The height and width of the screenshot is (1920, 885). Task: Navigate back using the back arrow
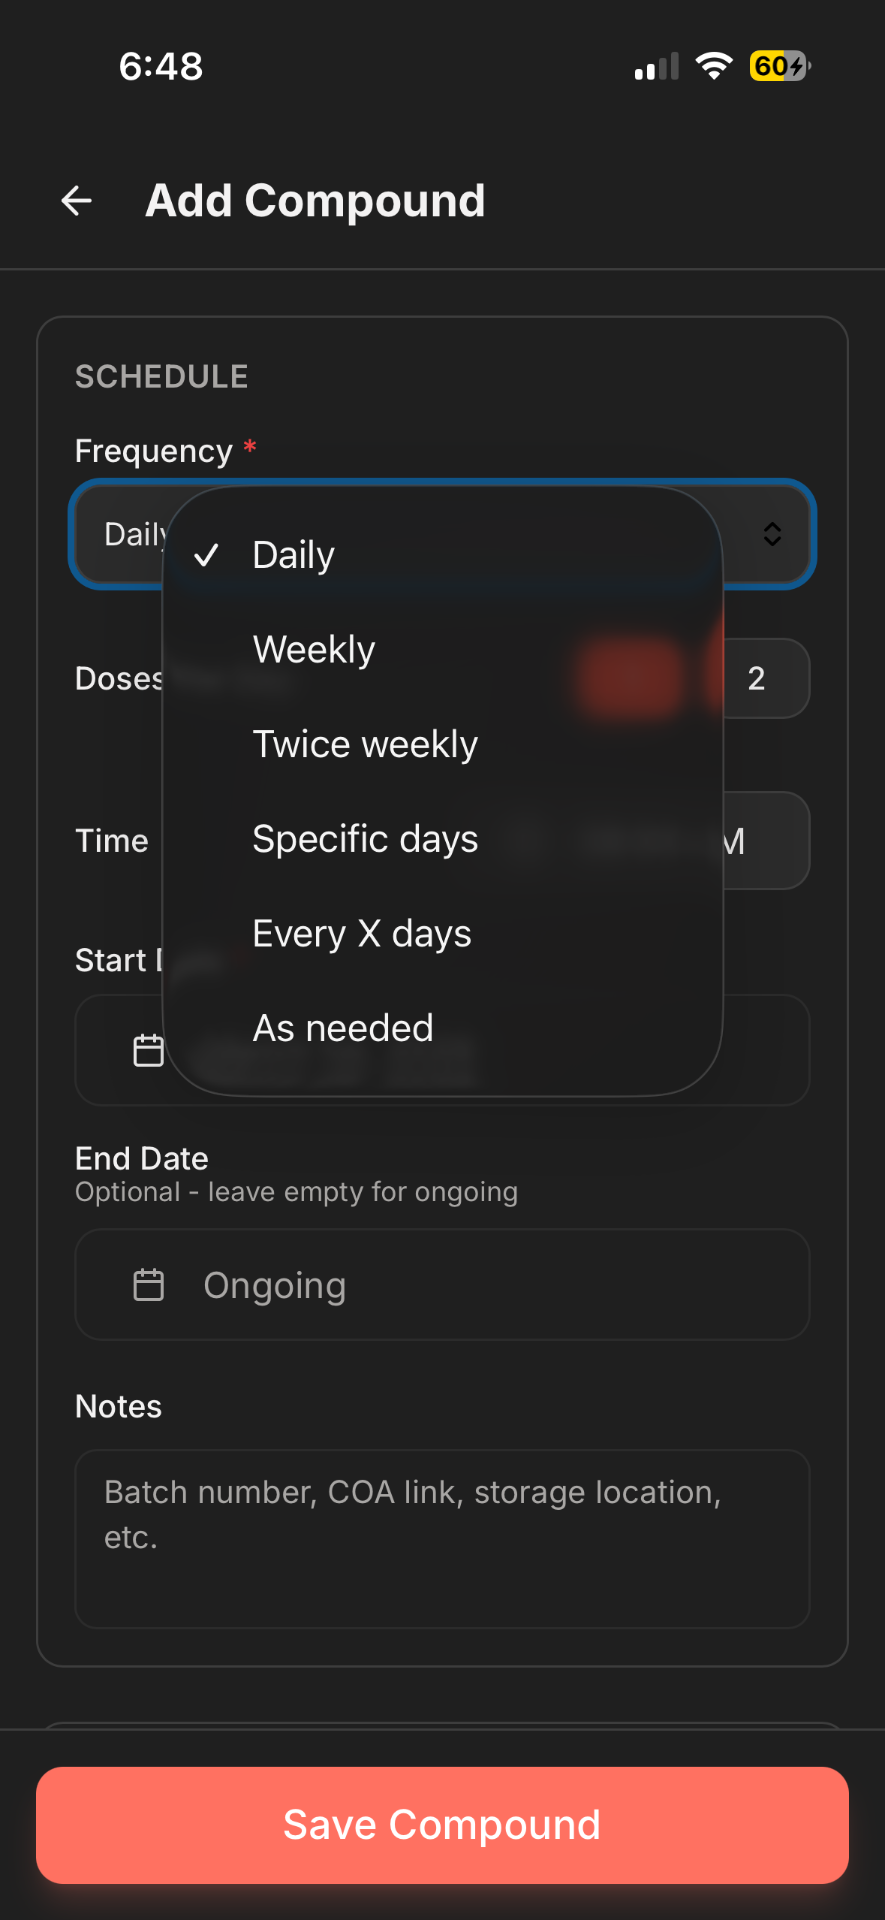(x=76, y=201)
